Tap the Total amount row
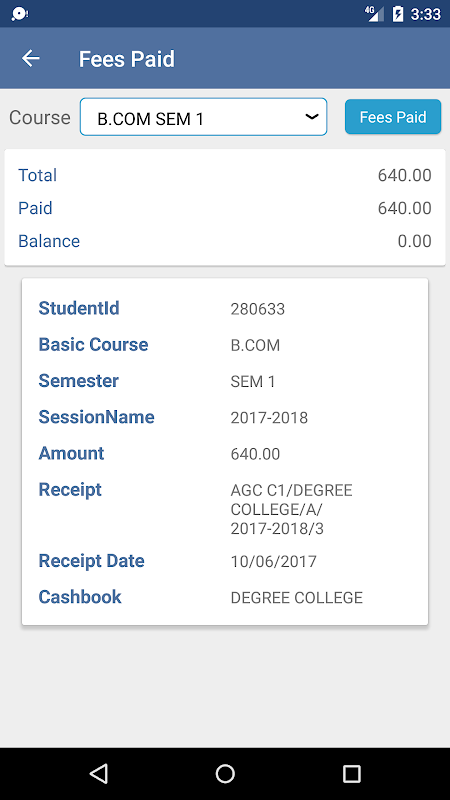 225,175
